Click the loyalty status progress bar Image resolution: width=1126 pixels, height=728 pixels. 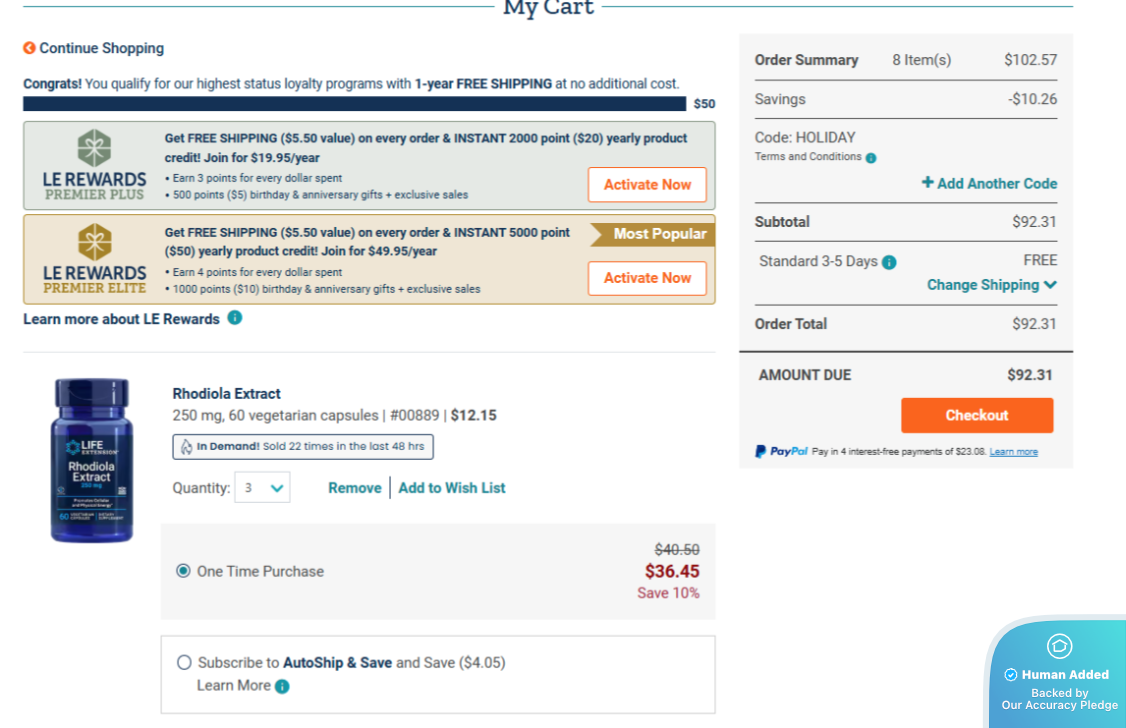354,104
